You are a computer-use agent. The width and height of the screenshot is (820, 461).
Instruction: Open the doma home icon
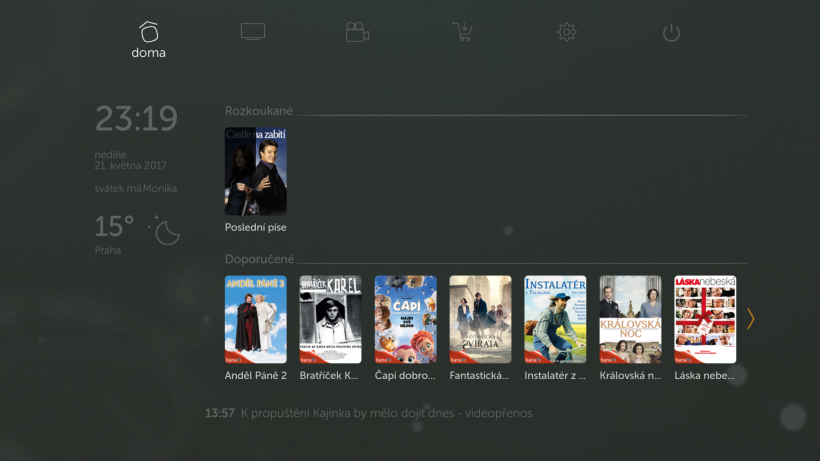[x=149, y=31]
